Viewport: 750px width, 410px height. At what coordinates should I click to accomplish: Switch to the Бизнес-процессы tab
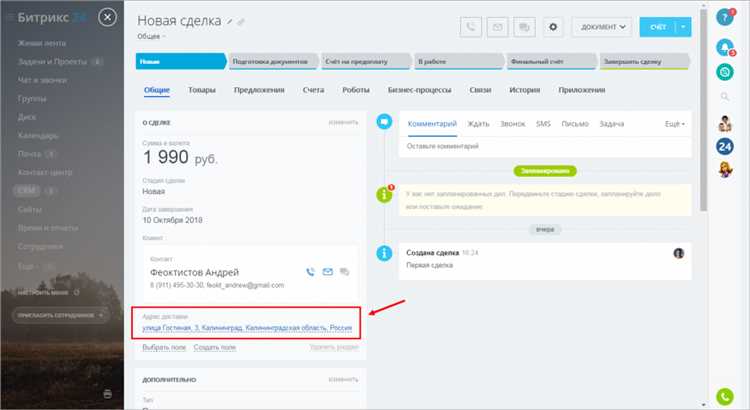(x=419, y=90)
